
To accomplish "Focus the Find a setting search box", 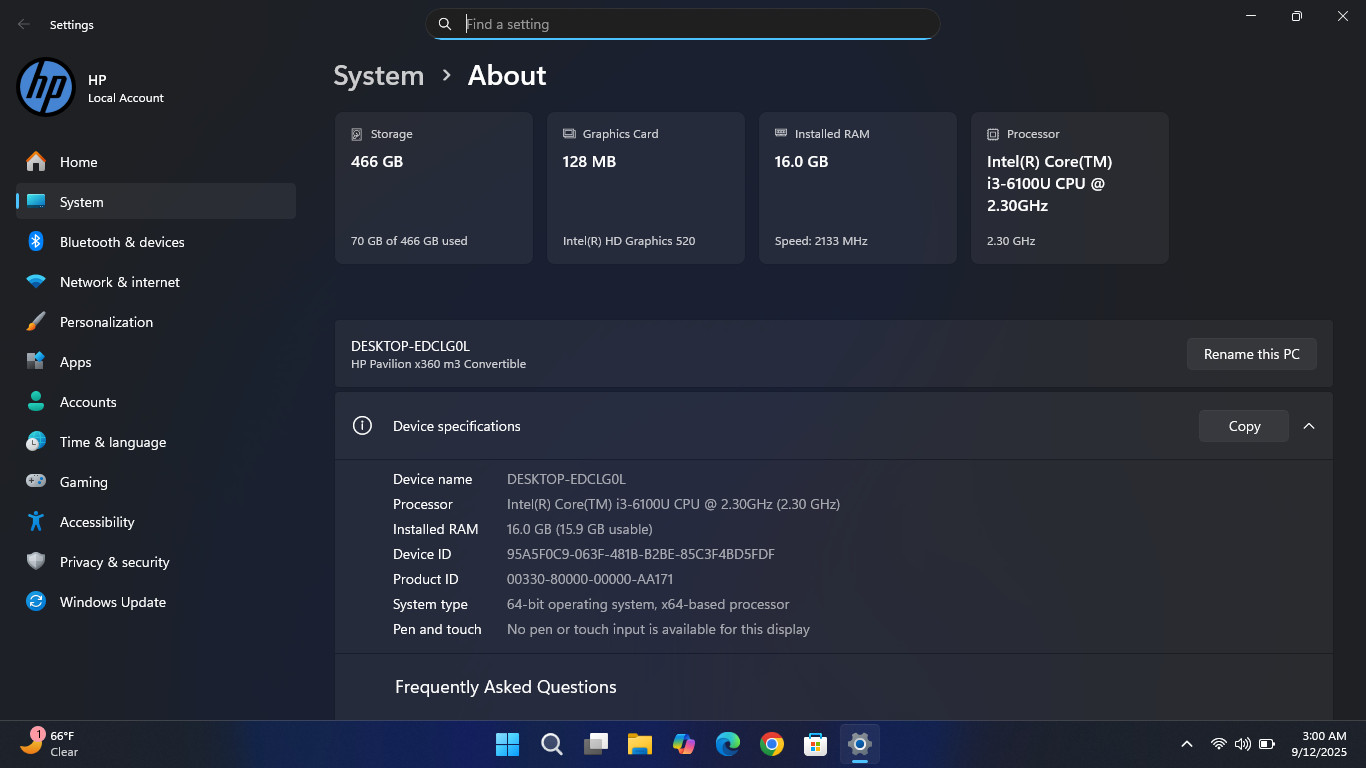I will click(683, 24).
